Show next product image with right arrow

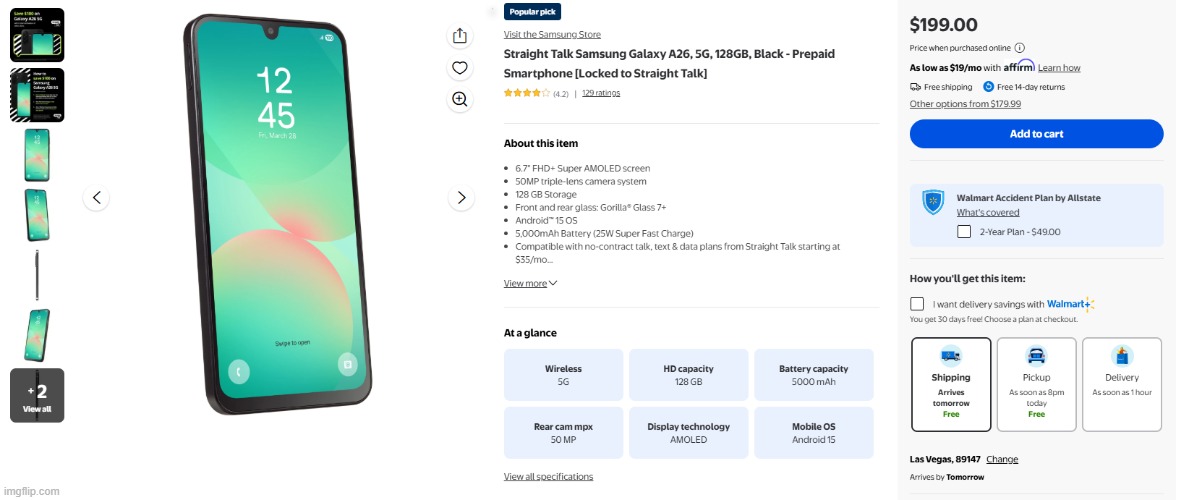461,198
